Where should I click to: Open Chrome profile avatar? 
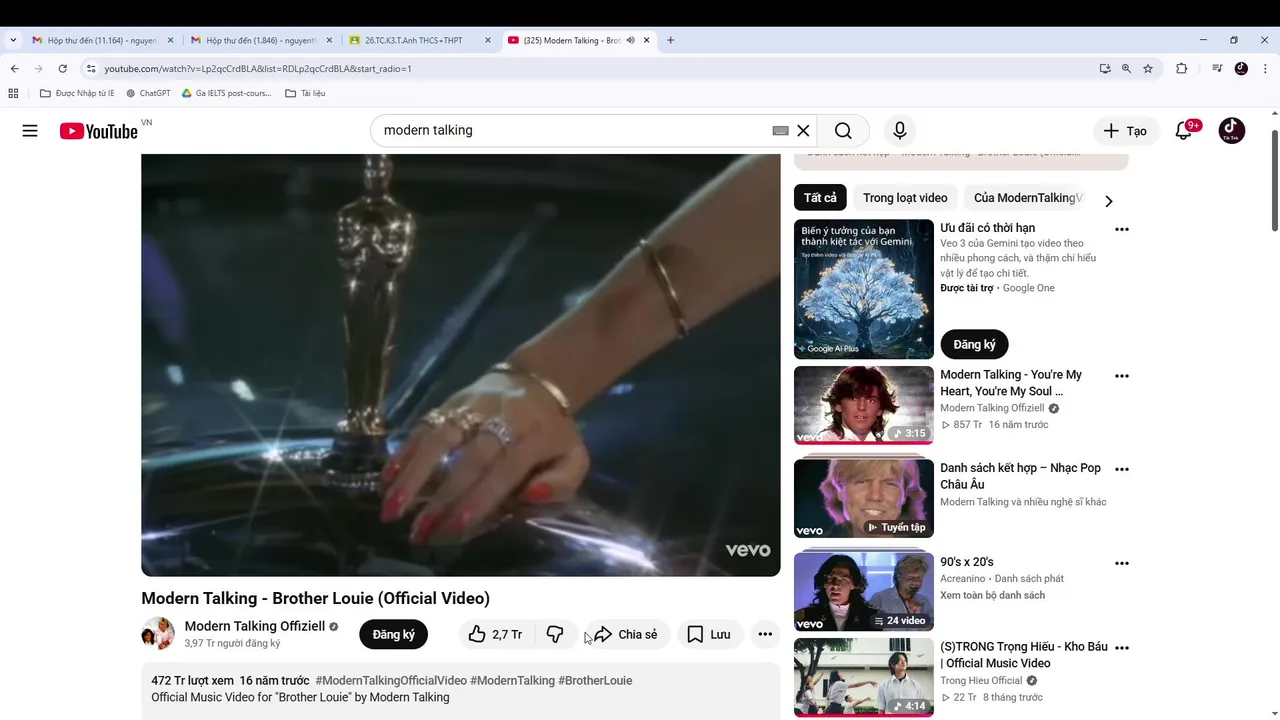pyautogui.click(x=1241, y=69)
